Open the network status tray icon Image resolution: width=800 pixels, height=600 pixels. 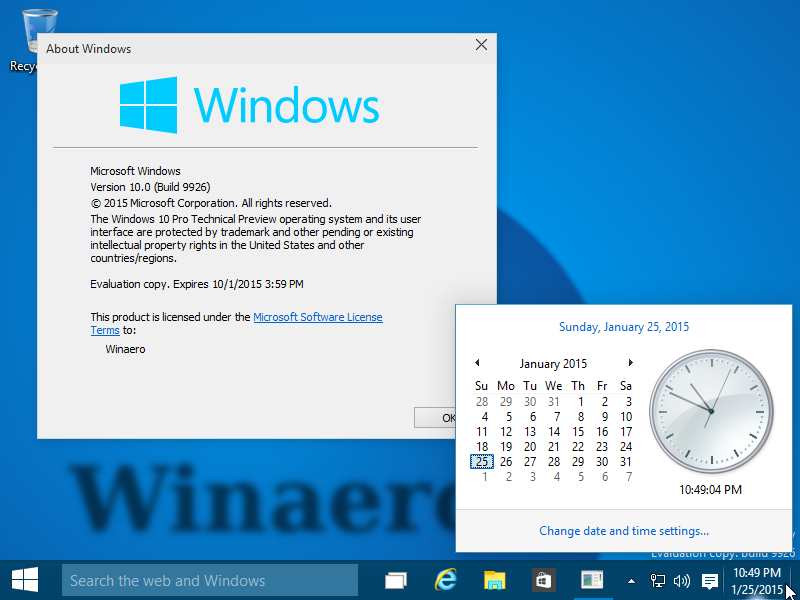click(658, 581)
